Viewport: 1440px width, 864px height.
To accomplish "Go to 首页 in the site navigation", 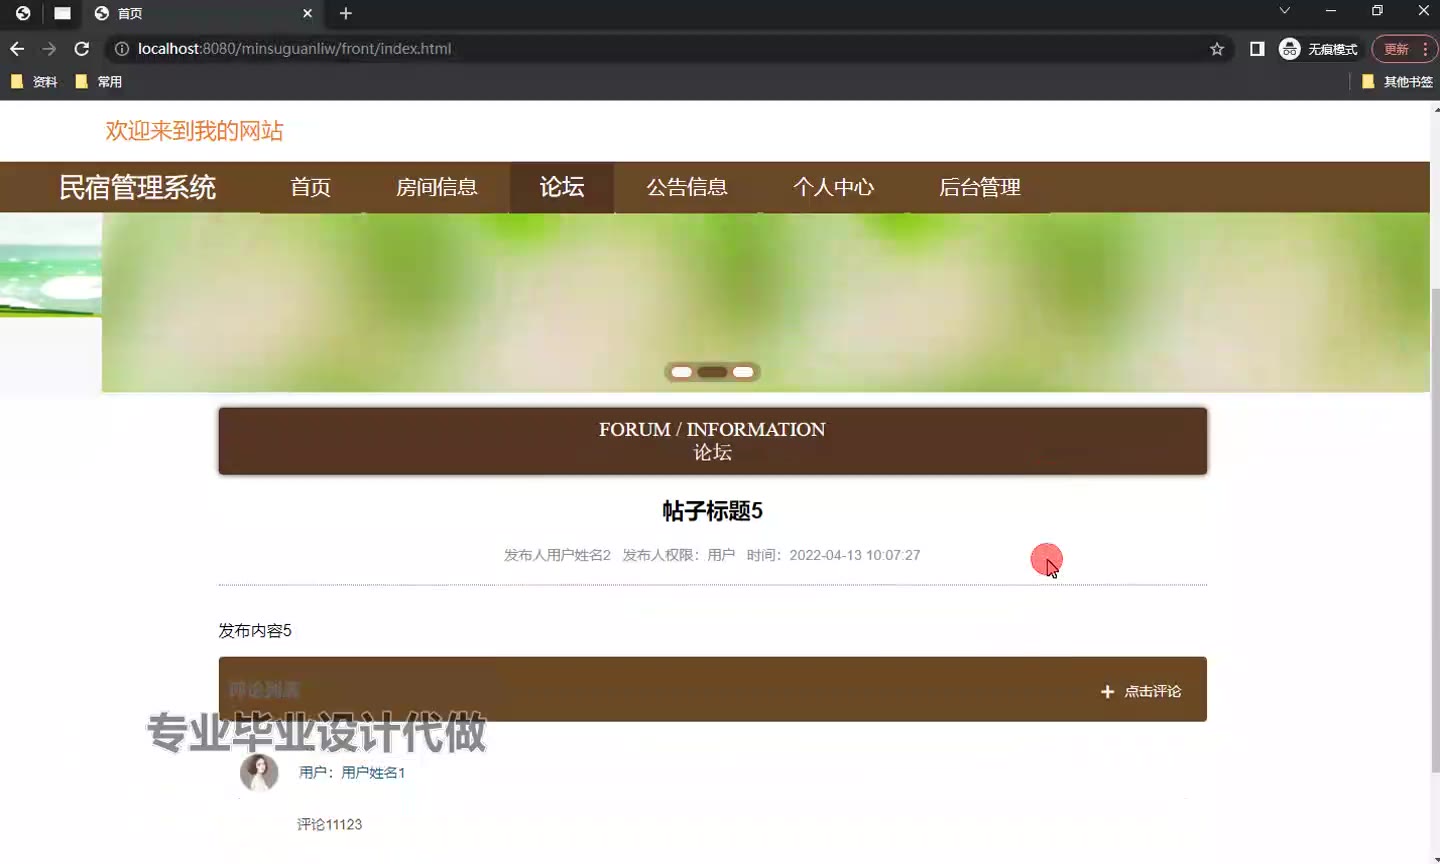I will click(x=311, y=187).
